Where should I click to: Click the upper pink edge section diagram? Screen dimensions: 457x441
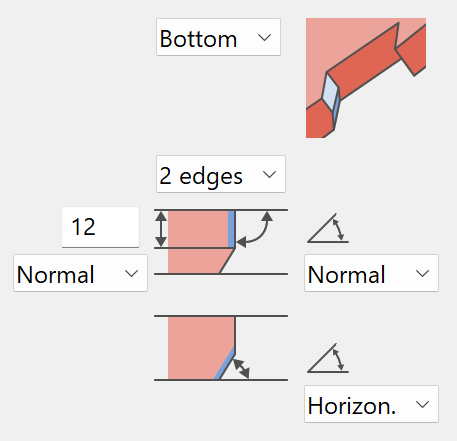click(x=221, y=242)
